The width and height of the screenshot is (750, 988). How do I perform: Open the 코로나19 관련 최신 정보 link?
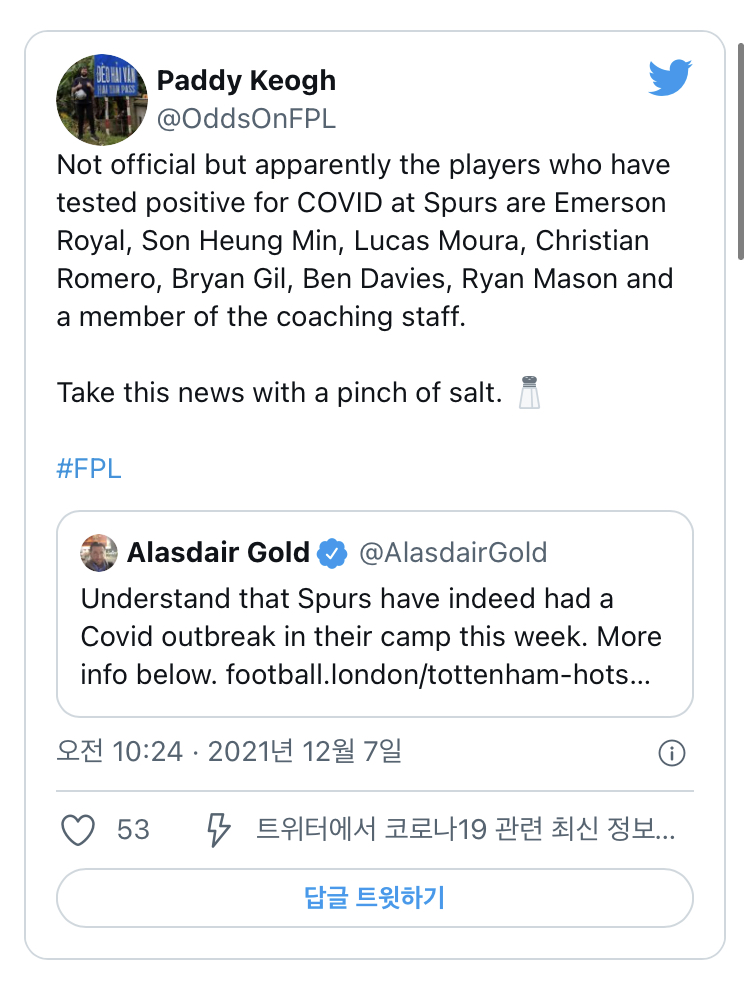coord(466,830)
